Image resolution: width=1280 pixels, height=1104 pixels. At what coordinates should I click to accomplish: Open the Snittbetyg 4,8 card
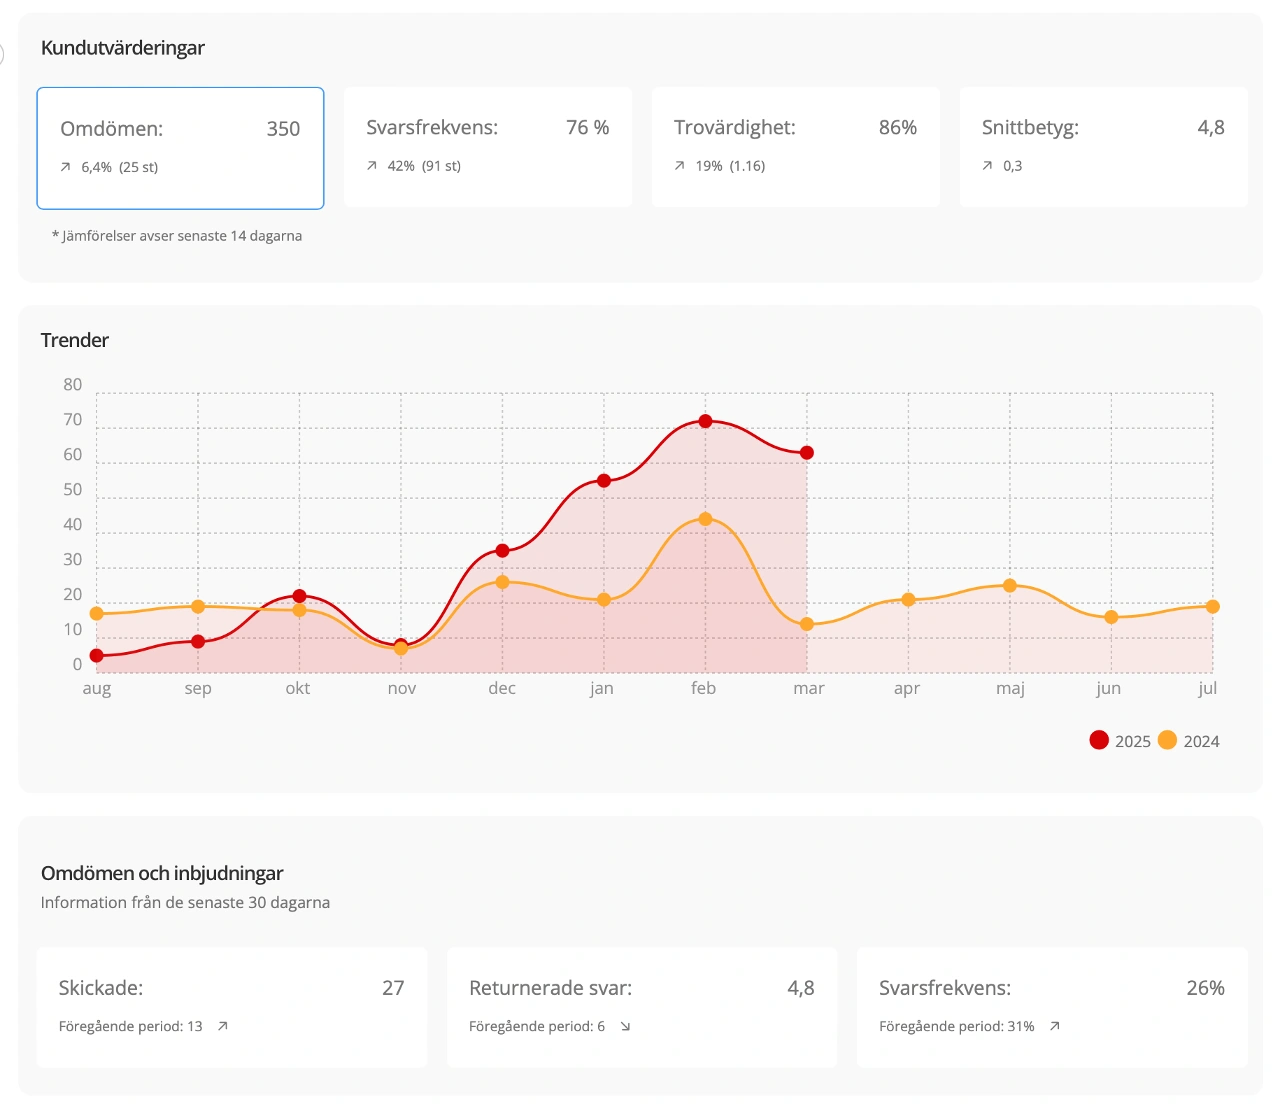click(1103, 147)
